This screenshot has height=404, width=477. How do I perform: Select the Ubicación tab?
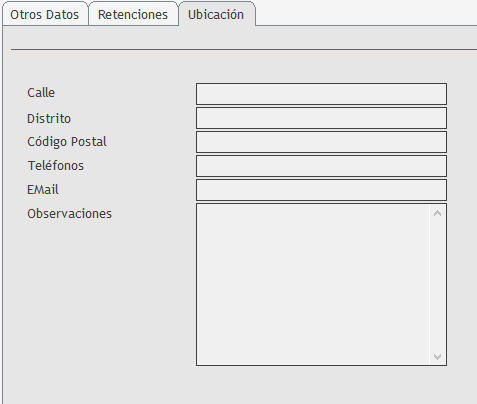(x=217, y=14)
